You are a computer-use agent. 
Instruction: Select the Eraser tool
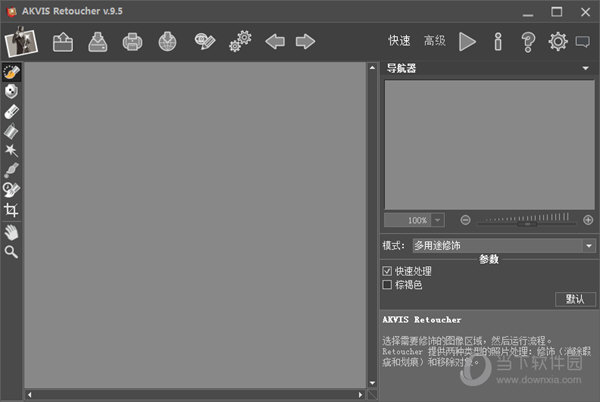click(11, 112)
